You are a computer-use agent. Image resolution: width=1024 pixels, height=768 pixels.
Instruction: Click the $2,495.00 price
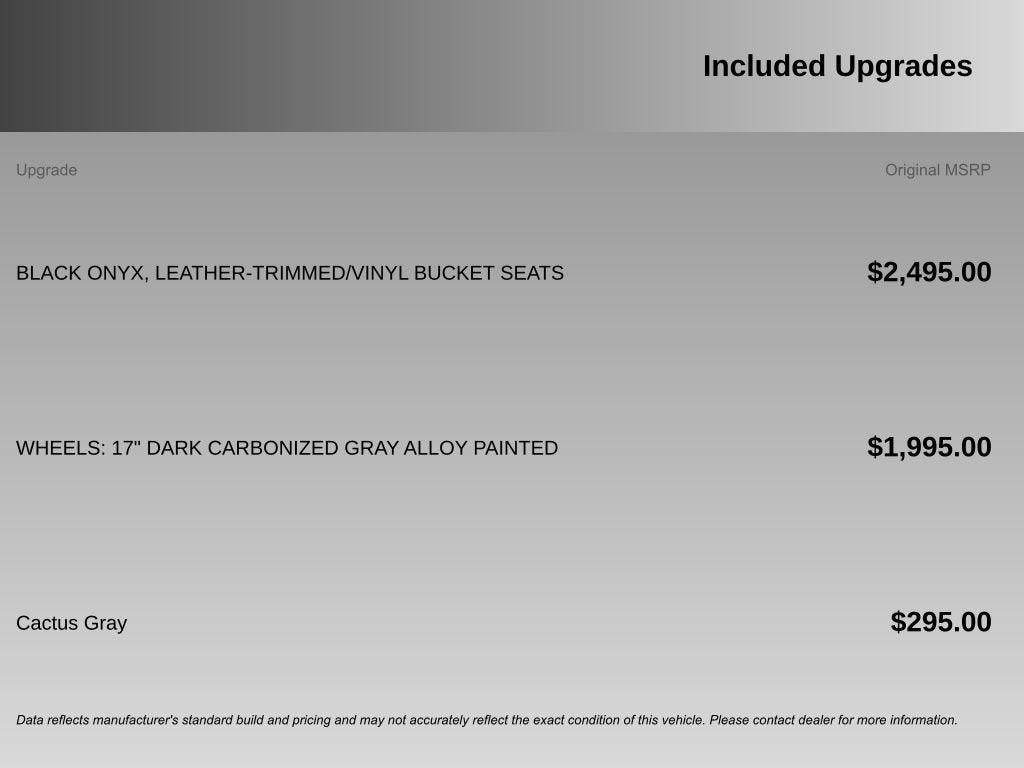pyautogui.click(x=929, y=272)
